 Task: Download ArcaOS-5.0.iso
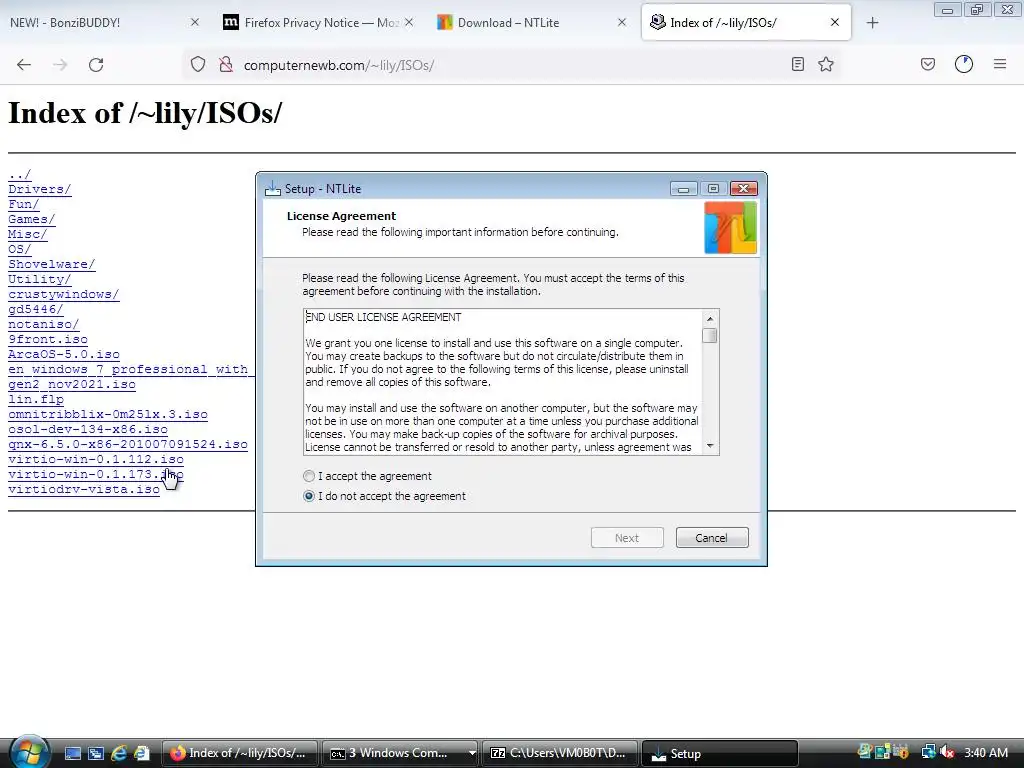tap(64, 355)
